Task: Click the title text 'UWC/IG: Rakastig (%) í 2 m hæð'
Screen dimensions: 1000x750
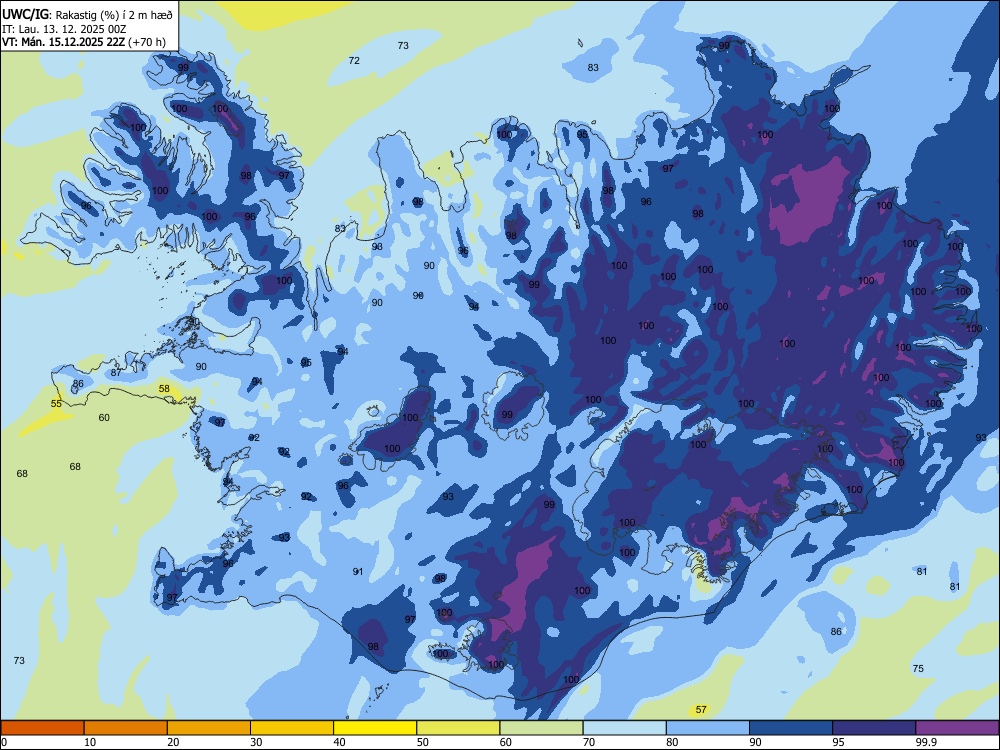Action: coord(87,15)
